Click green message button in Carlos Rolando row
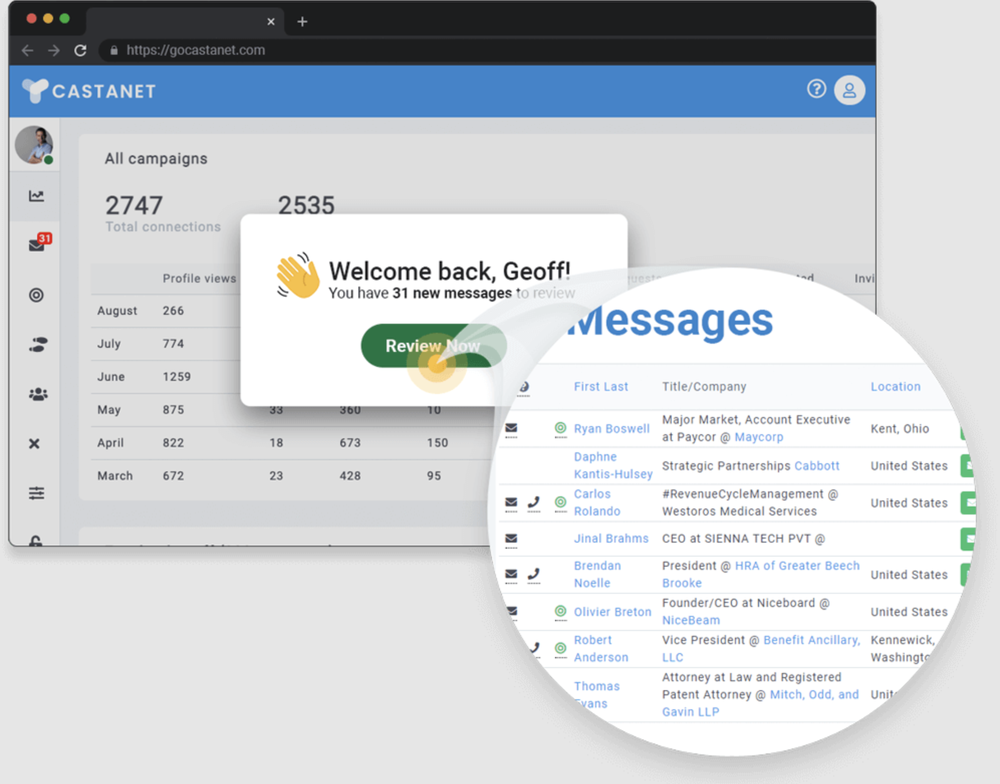 pos(968,503)
